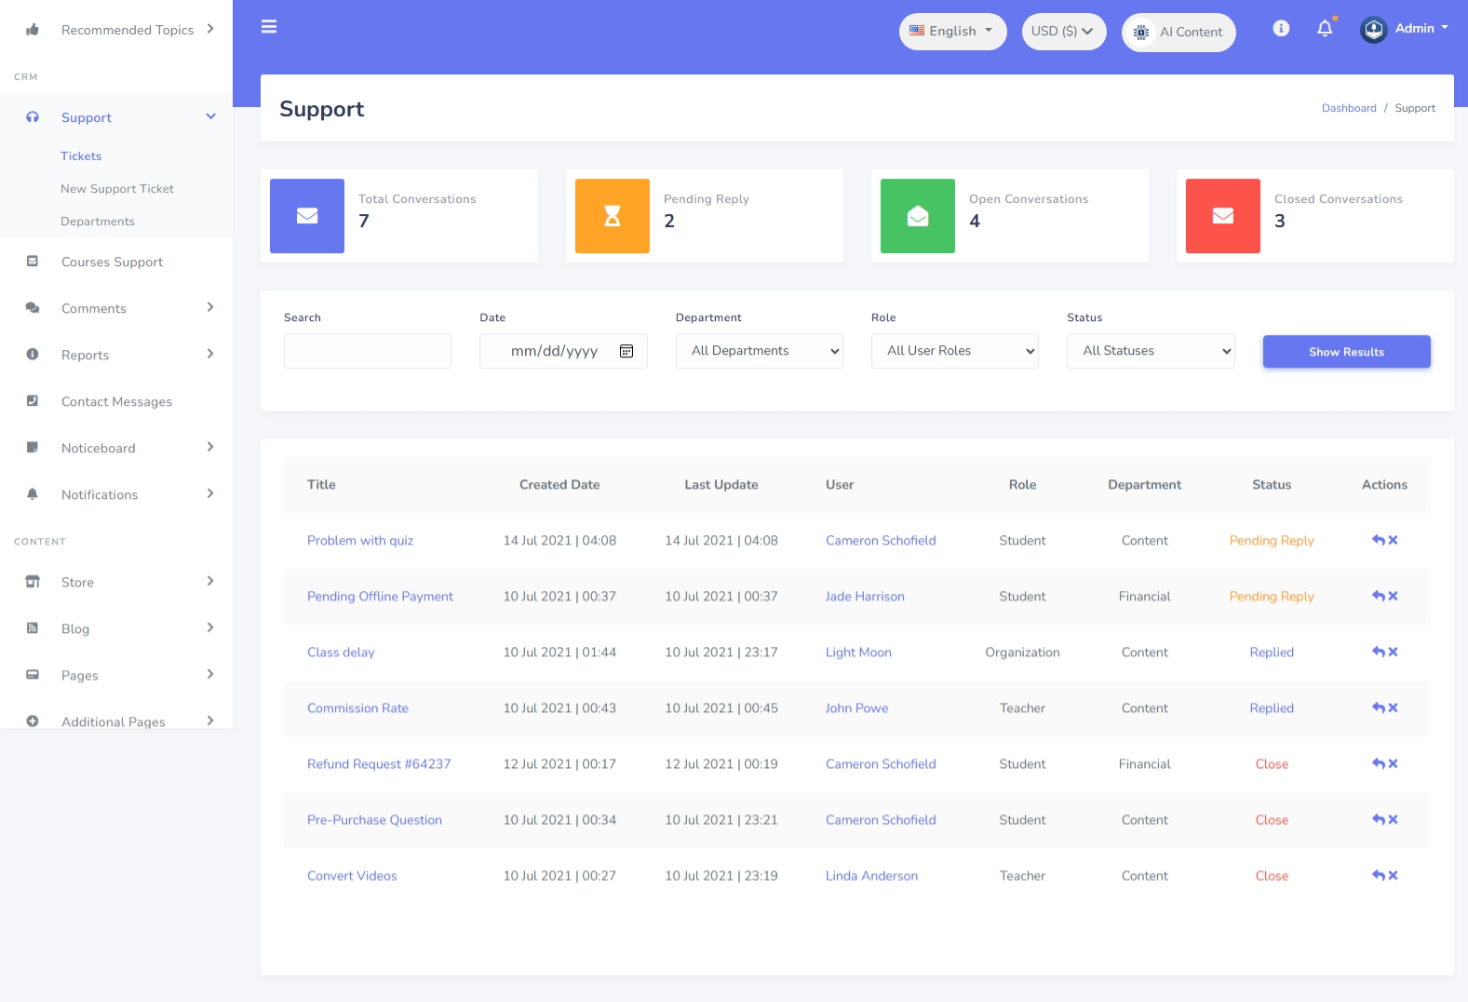Close the Refund Request #64237 ticket
The image size is (1468, 1002).
pyautogui.click(x=1393, y=764)
